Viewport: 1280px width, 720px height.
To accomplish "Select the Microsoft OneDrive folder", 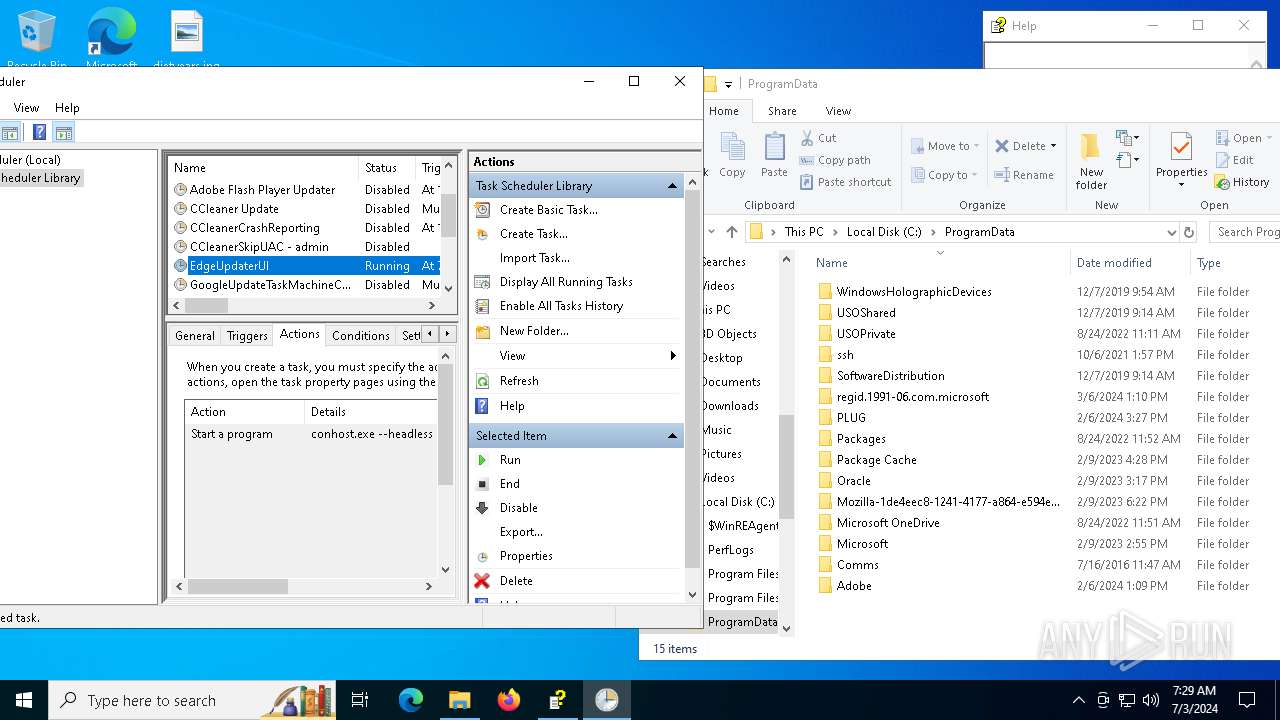I will pyautogui.click(x=888, y=523).
